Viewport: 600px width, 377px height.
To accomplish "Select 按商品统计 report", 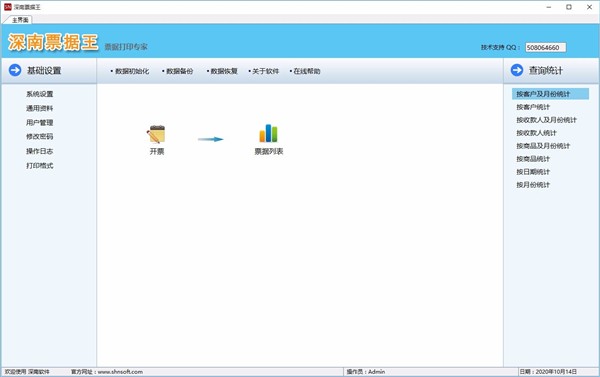I will pyautogui.click(x=533, y=159).
